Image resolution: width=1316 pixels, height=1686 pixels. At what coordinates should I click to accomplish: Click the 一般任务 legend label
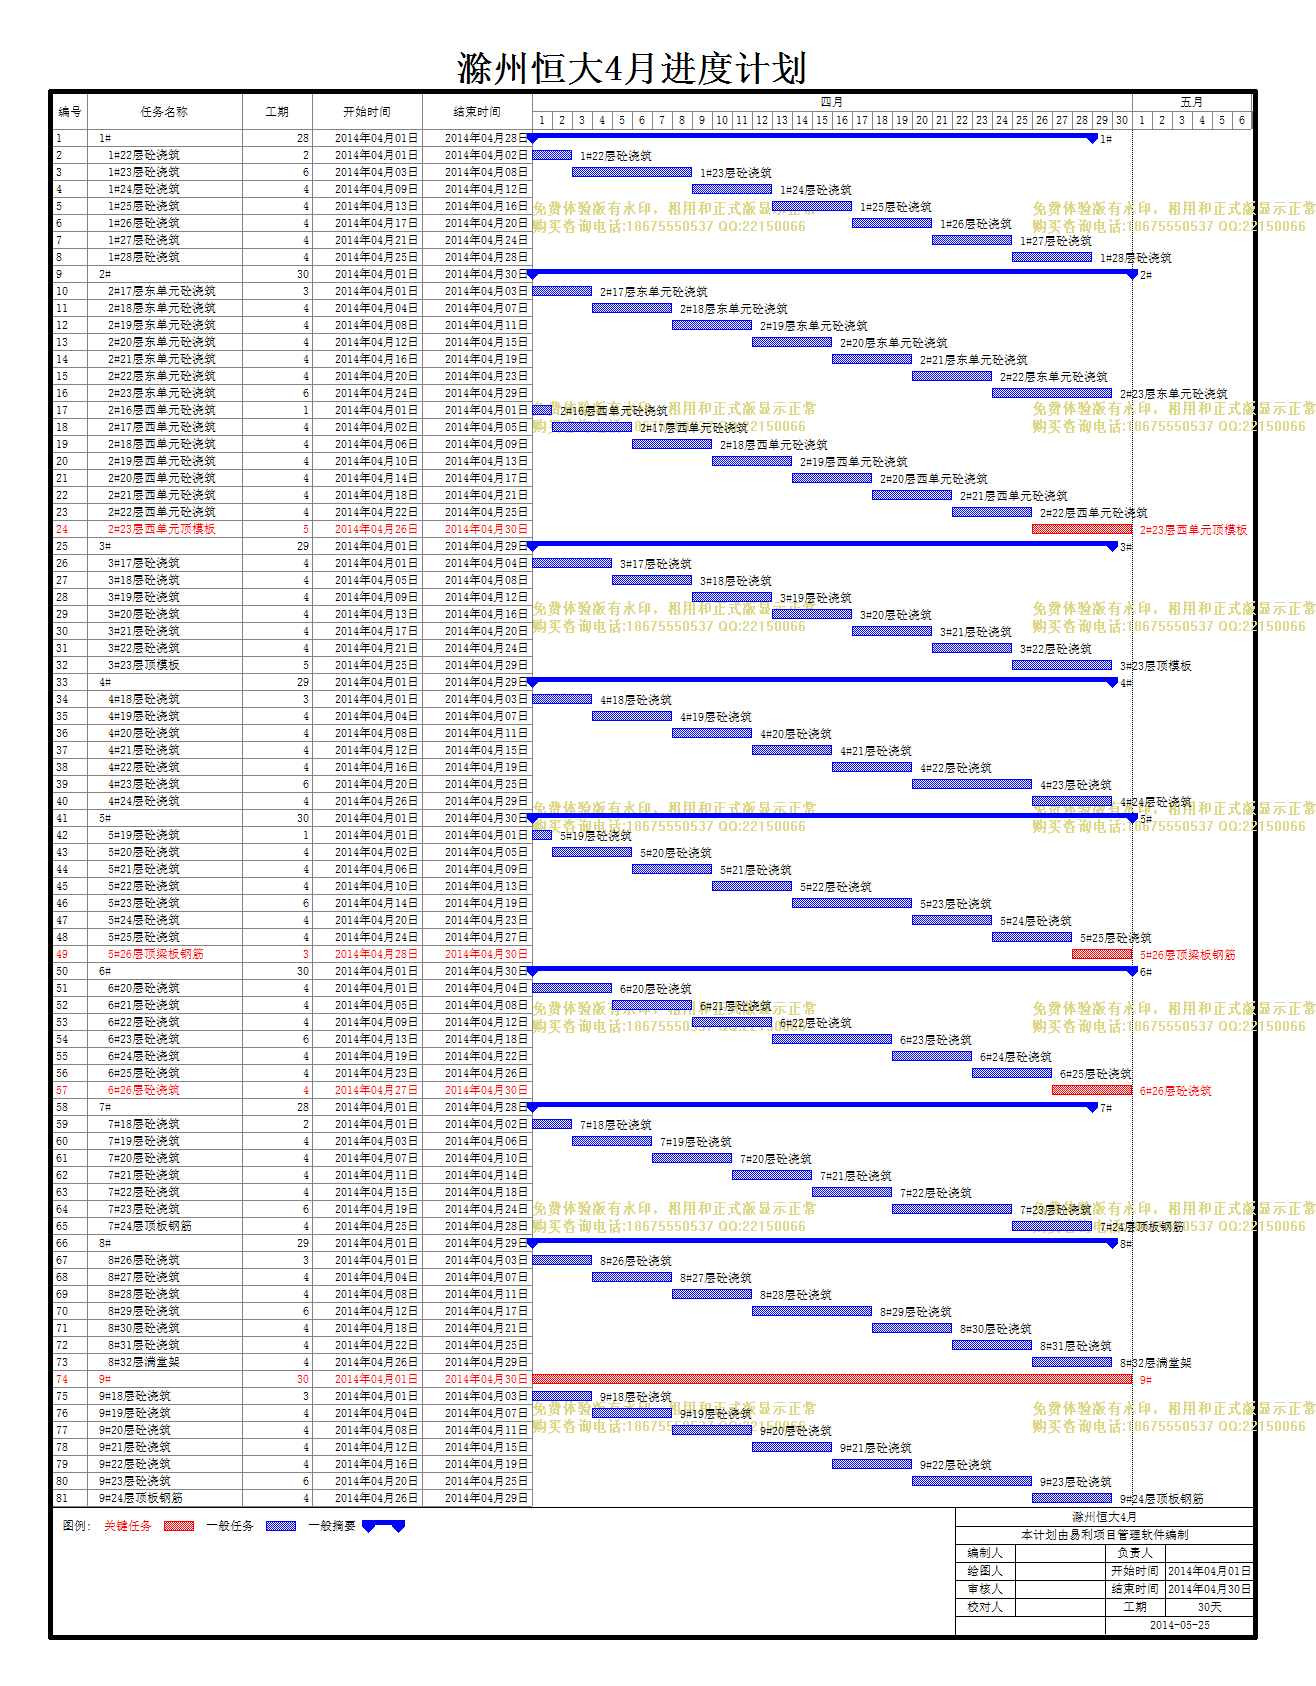click(230, 1526)
